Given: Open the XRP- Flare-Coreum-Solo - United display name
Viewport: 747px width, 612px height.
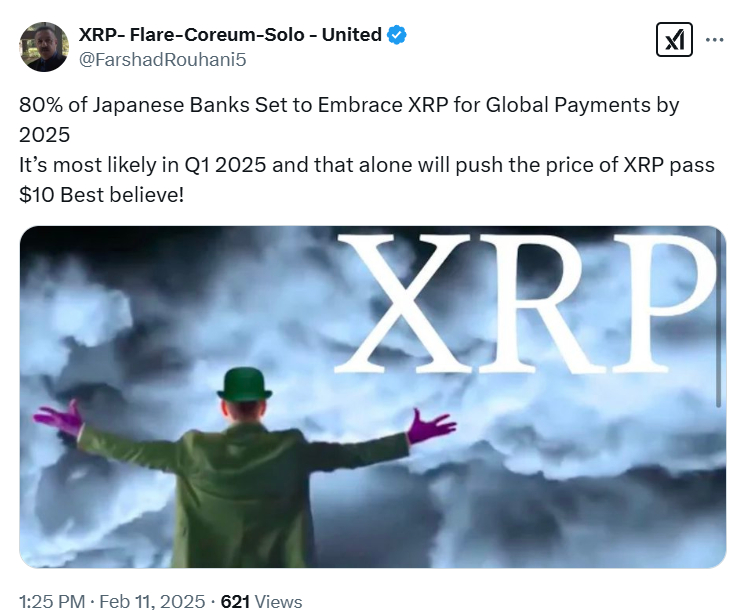Looking at the screenshot, I should click(x=230, y=35).
